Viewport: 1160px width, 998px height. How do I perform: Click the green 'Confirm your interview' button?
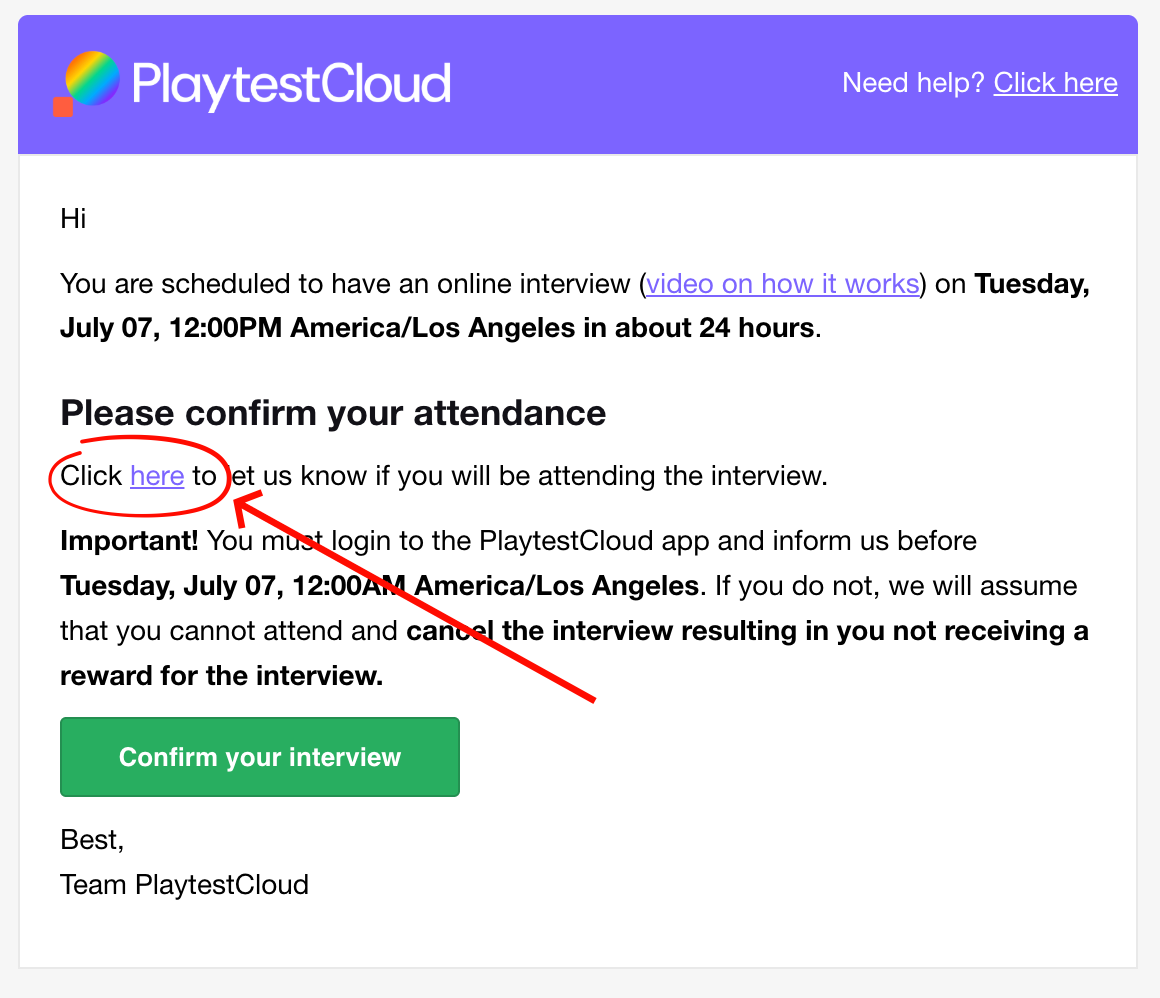coord(260,757)
